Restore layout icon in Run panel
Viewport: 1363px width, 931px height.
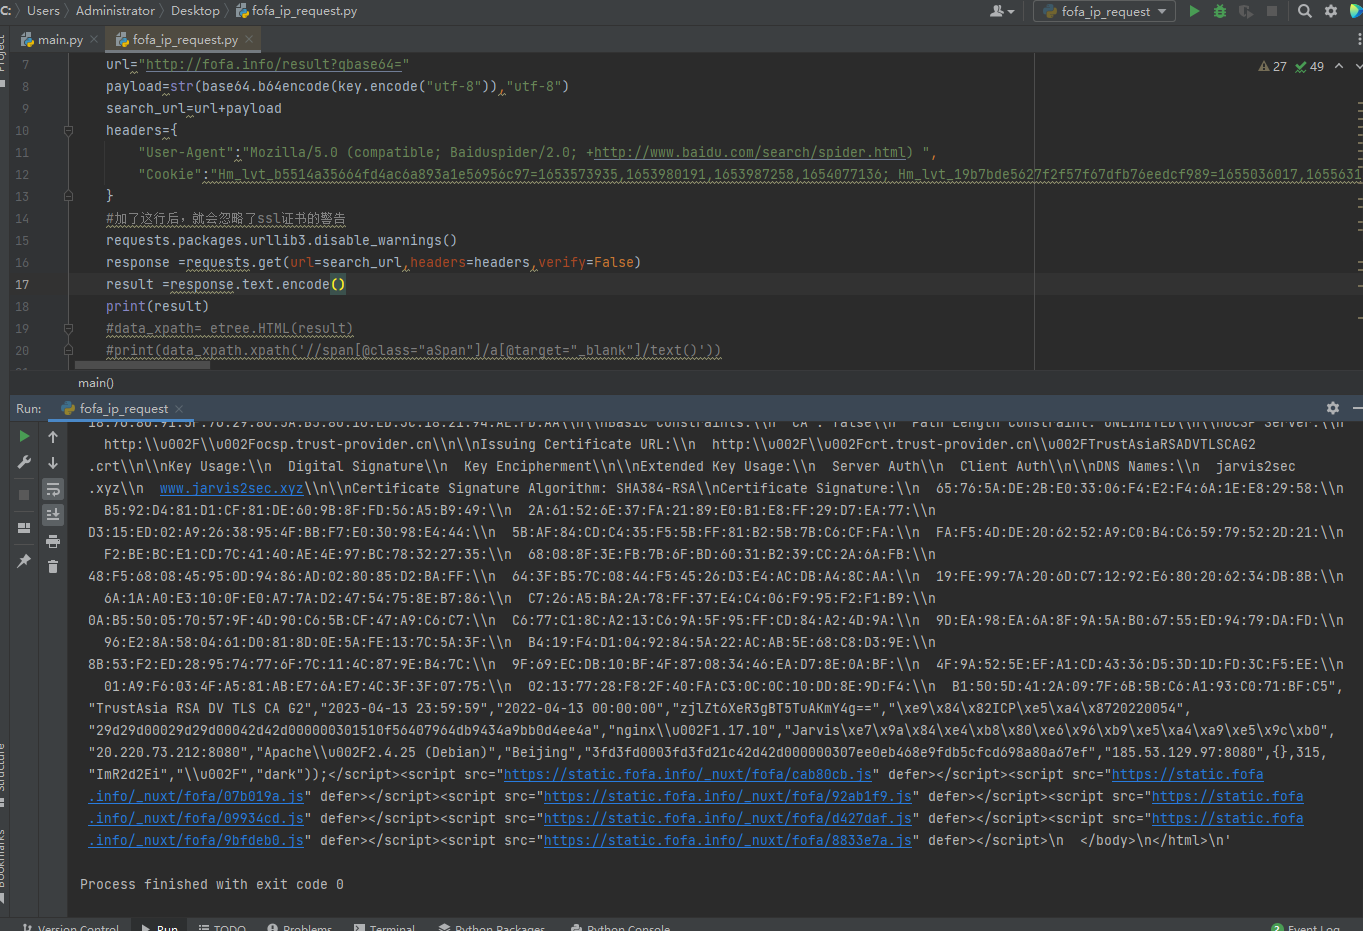point(24,528)
